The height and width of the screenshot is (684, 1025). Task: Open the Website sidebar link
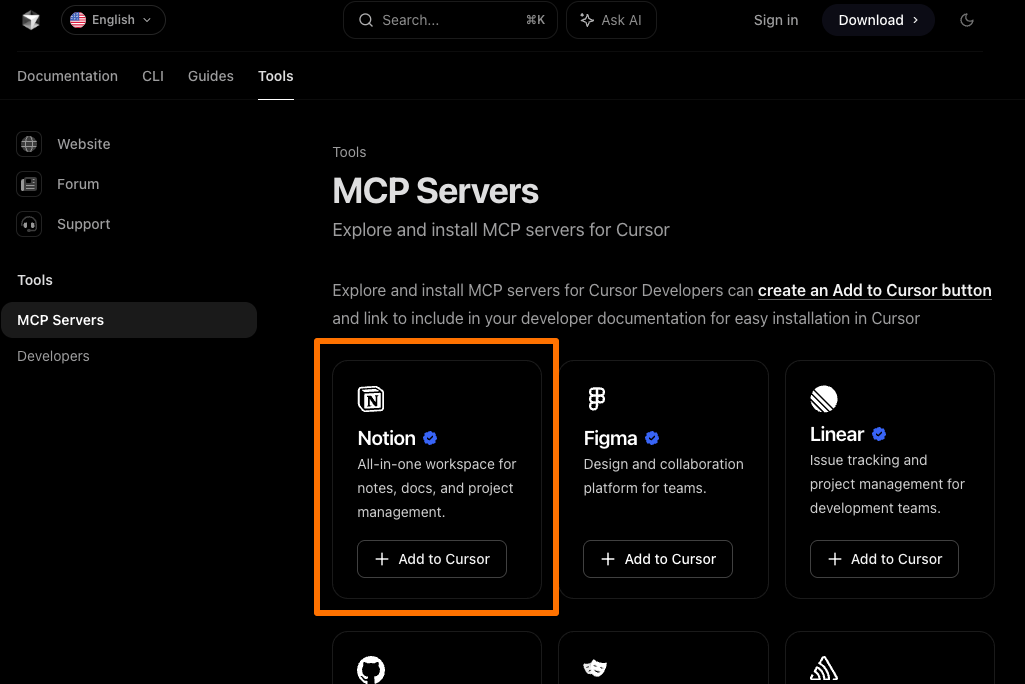84,144
